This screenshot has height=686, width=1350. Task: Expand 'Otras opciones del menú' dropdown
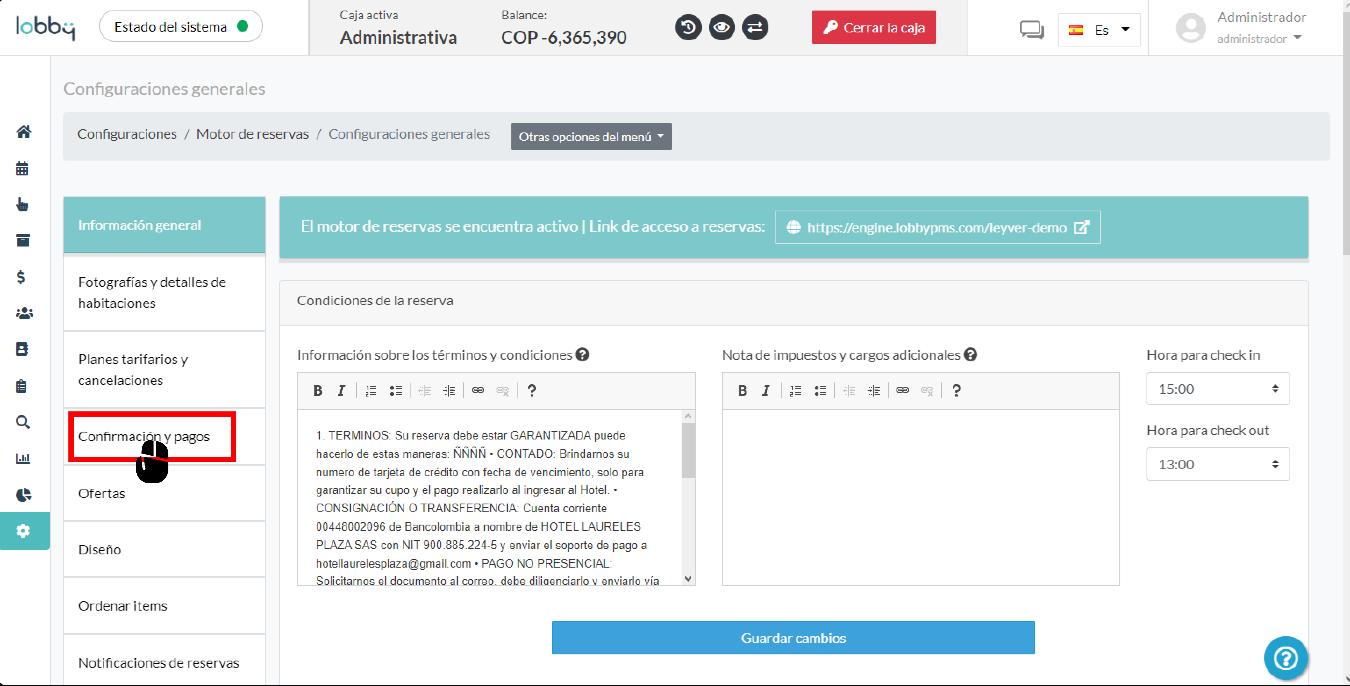tap(591, 137)
